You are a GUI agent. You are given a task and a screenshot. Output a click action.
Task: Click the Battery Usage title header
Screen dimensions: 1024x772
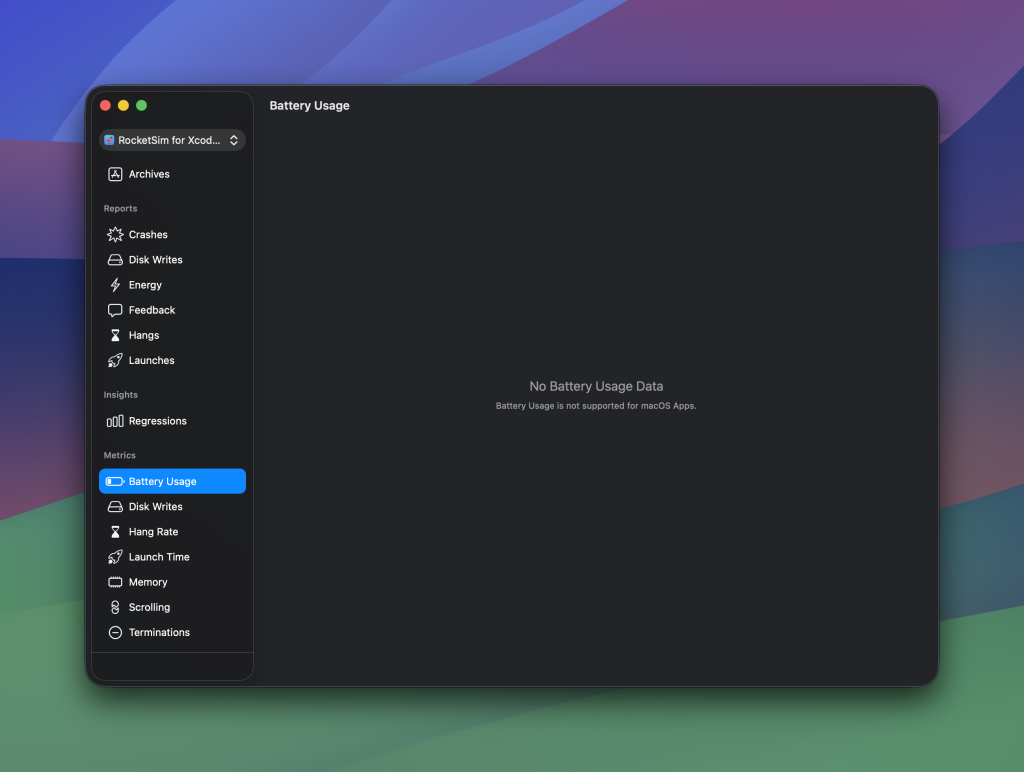(309, 105)
